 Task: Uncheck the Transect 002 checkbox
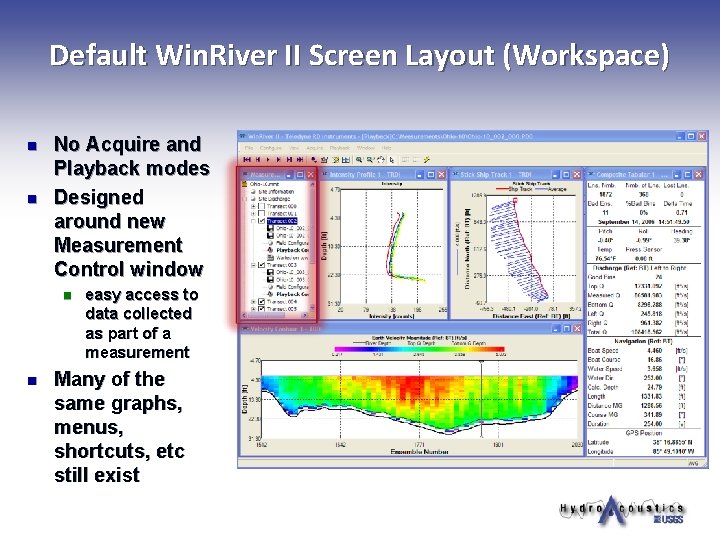tap(261, 221)
